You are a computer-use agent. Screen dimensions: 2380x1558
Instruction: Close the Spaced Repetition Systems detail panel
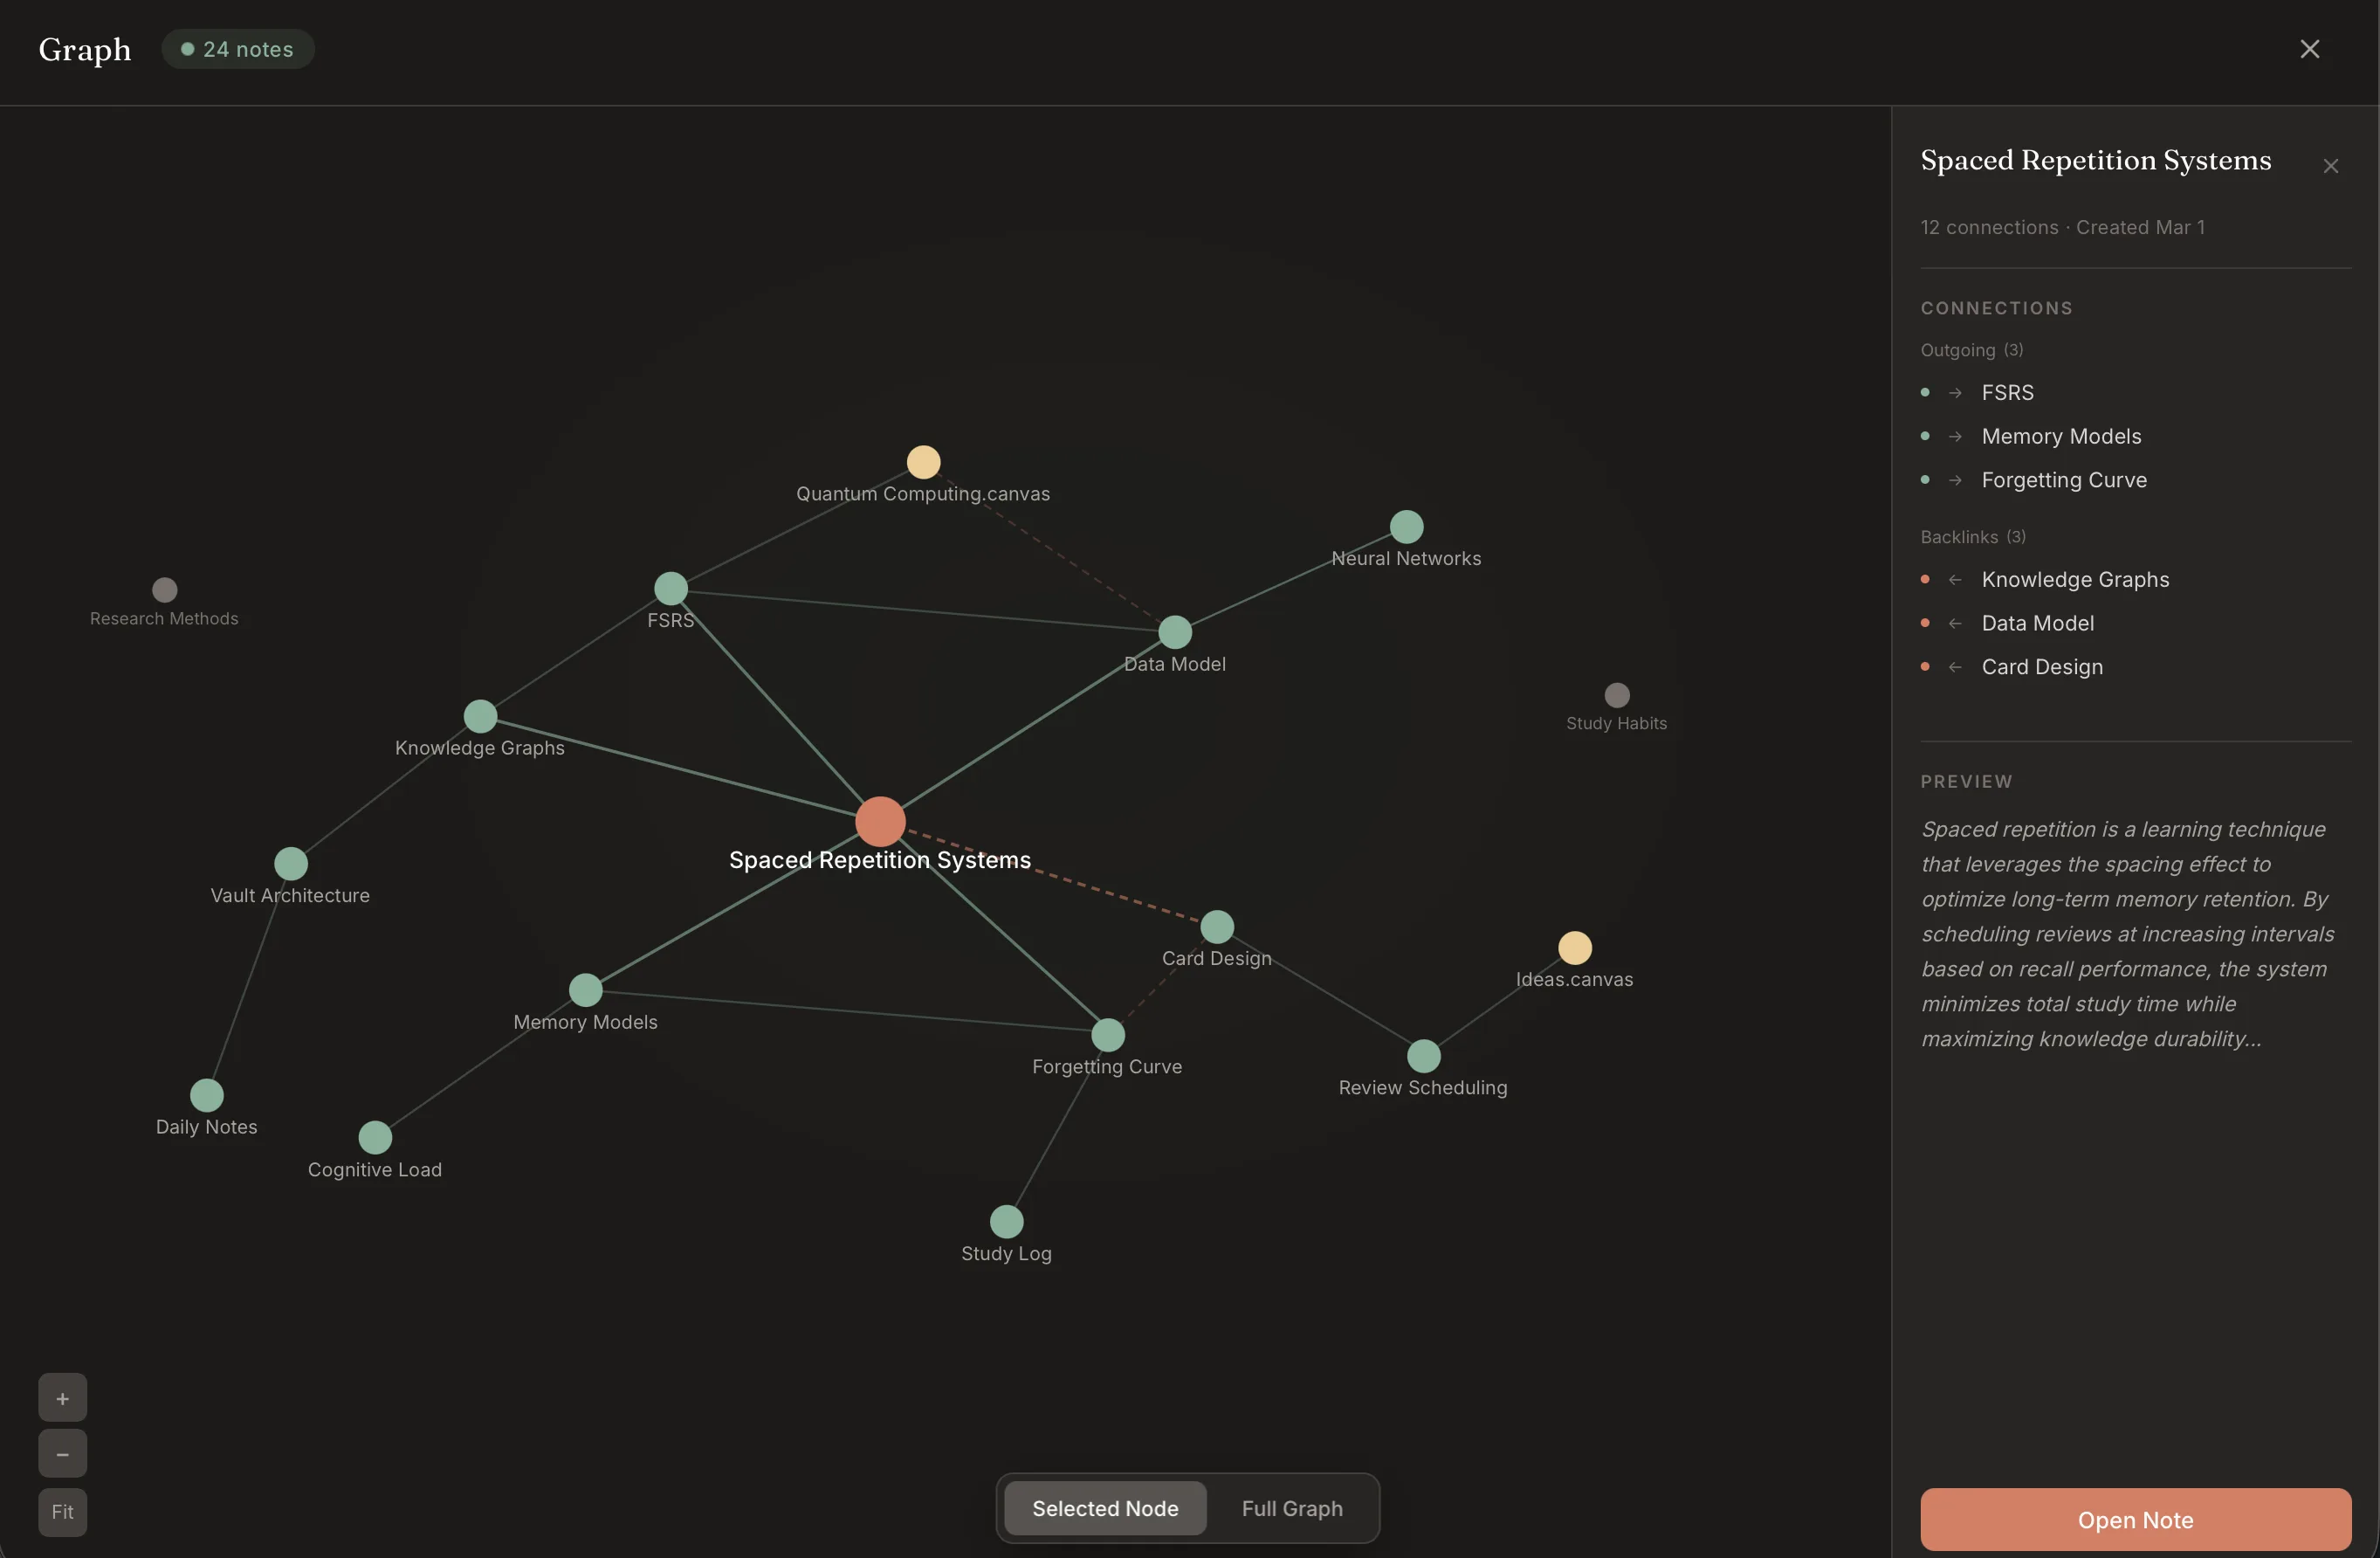click(2330, 165)
